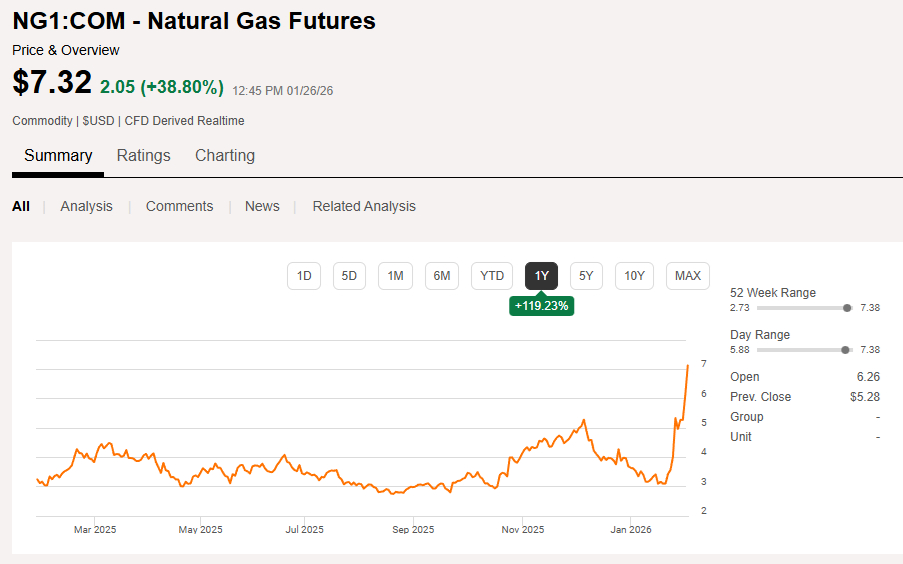The image size is (903, 564).
Task: Set chart range to 1D
Action: point(304,276)
